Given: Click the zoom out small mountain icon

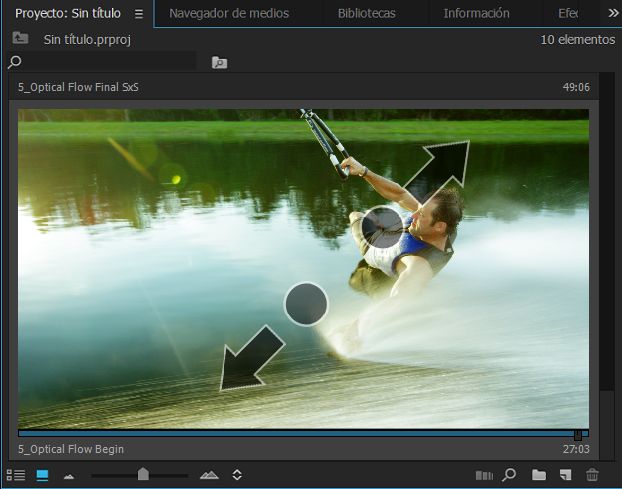Looking at the screenshot, I should pyautogui.click(x=69, y=476).
